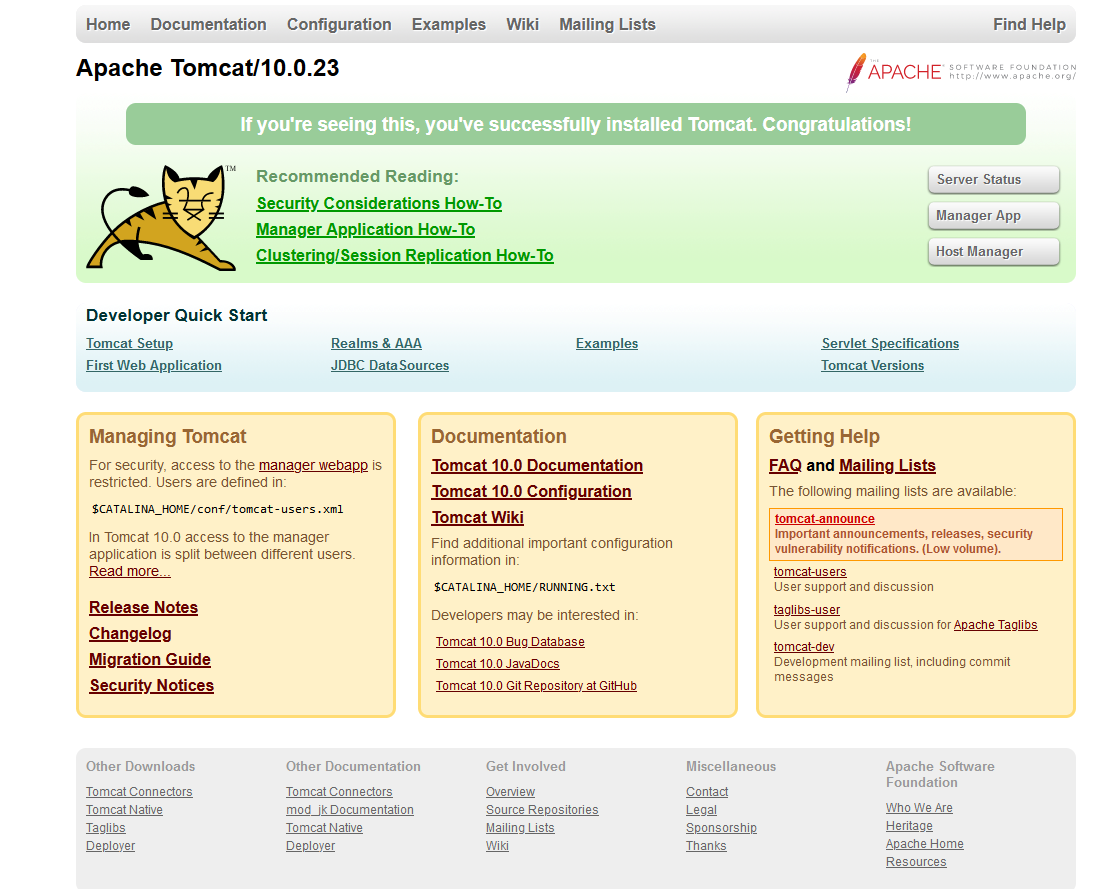Viewport: 1112px width, 889px height.
Task: Click Tomcat Connectors under Other Downloads
Action: [x=139, y=792]
